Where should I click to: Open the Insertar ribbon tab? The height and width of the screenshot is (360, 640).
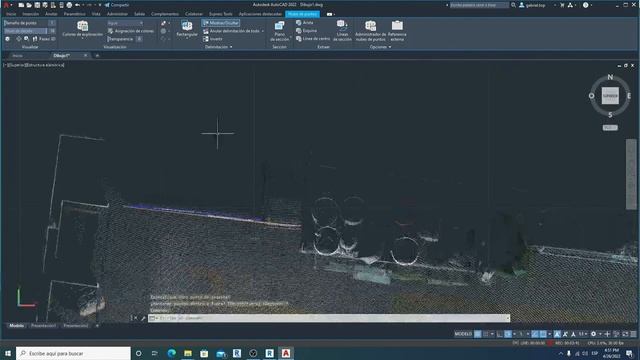pos(31,14)
